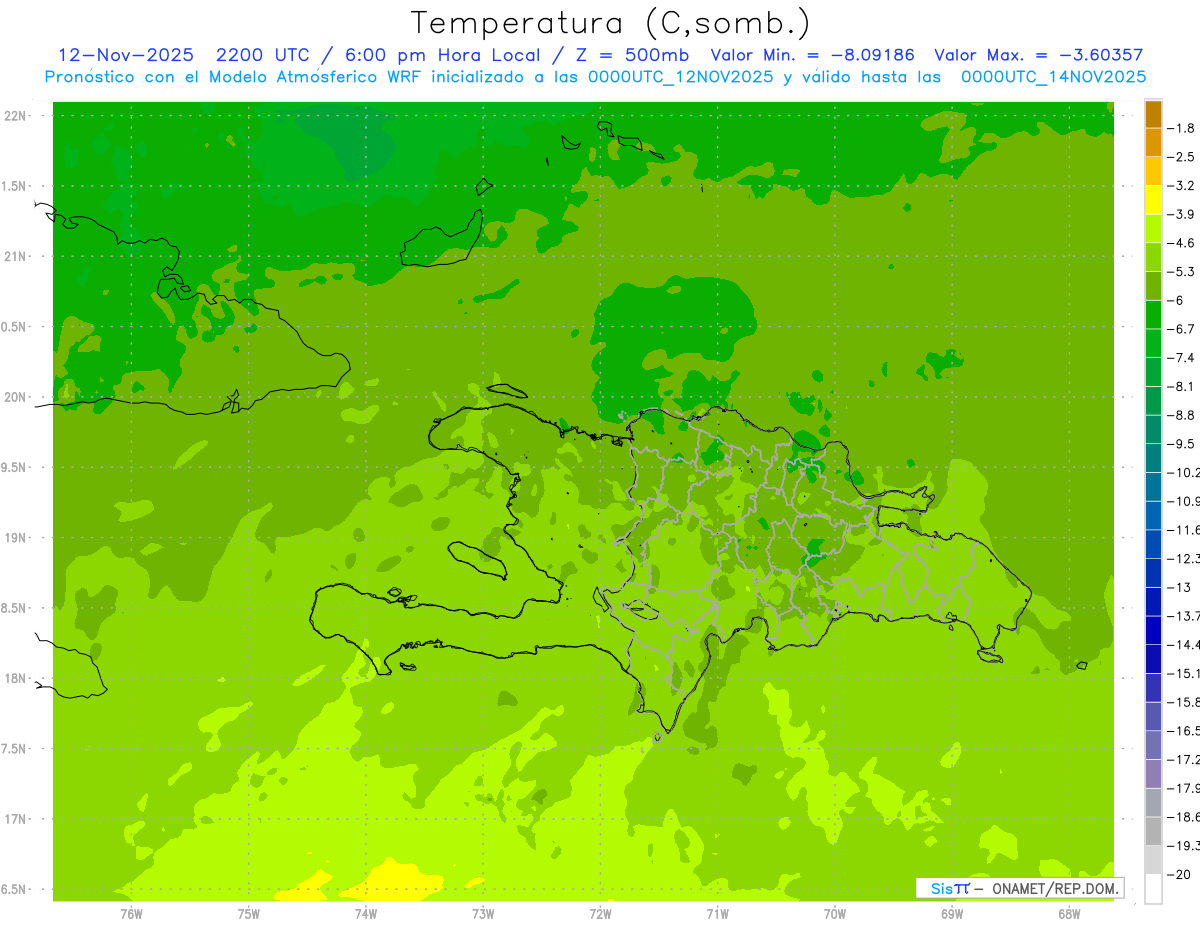
Task: Click the "-1.8" colorbar value
Action: coord(1181,128)
